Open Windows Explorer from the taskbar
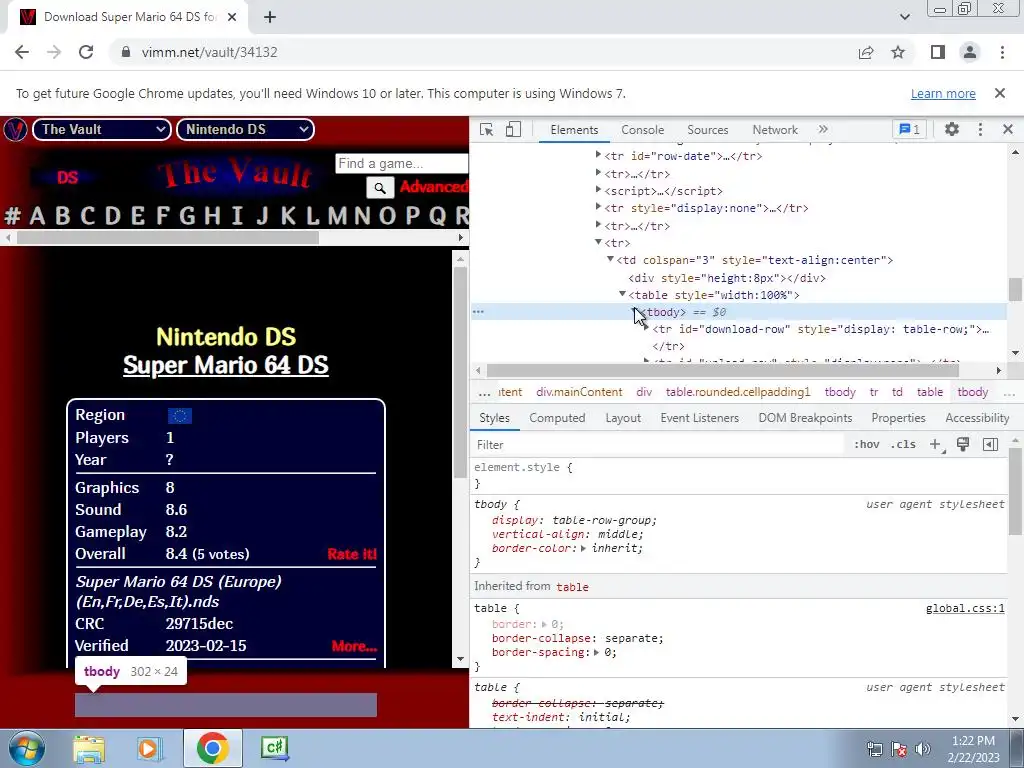The width and height of the screenshot is (1024, 768). 89,748
